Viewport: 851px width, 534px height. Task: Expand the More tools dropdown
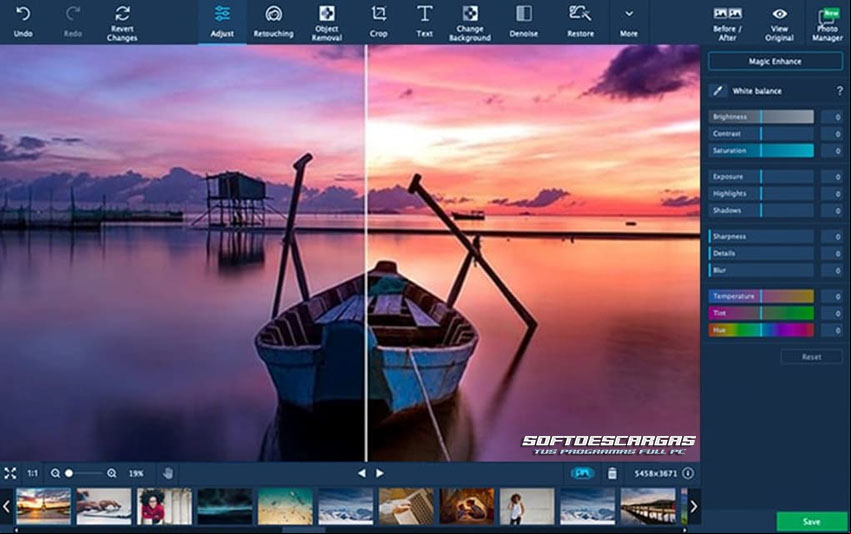coord(628,22)
